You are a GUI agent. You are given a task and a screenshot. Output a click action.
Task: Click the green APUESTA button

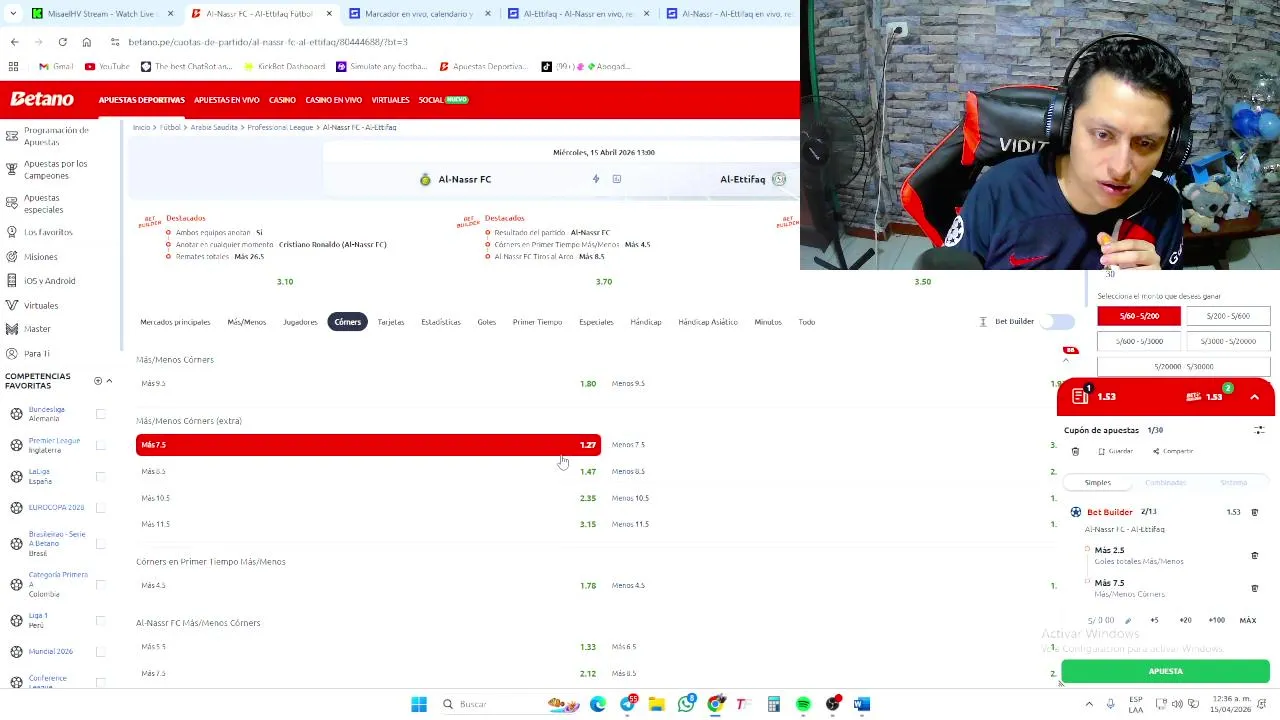[1166, 672]
